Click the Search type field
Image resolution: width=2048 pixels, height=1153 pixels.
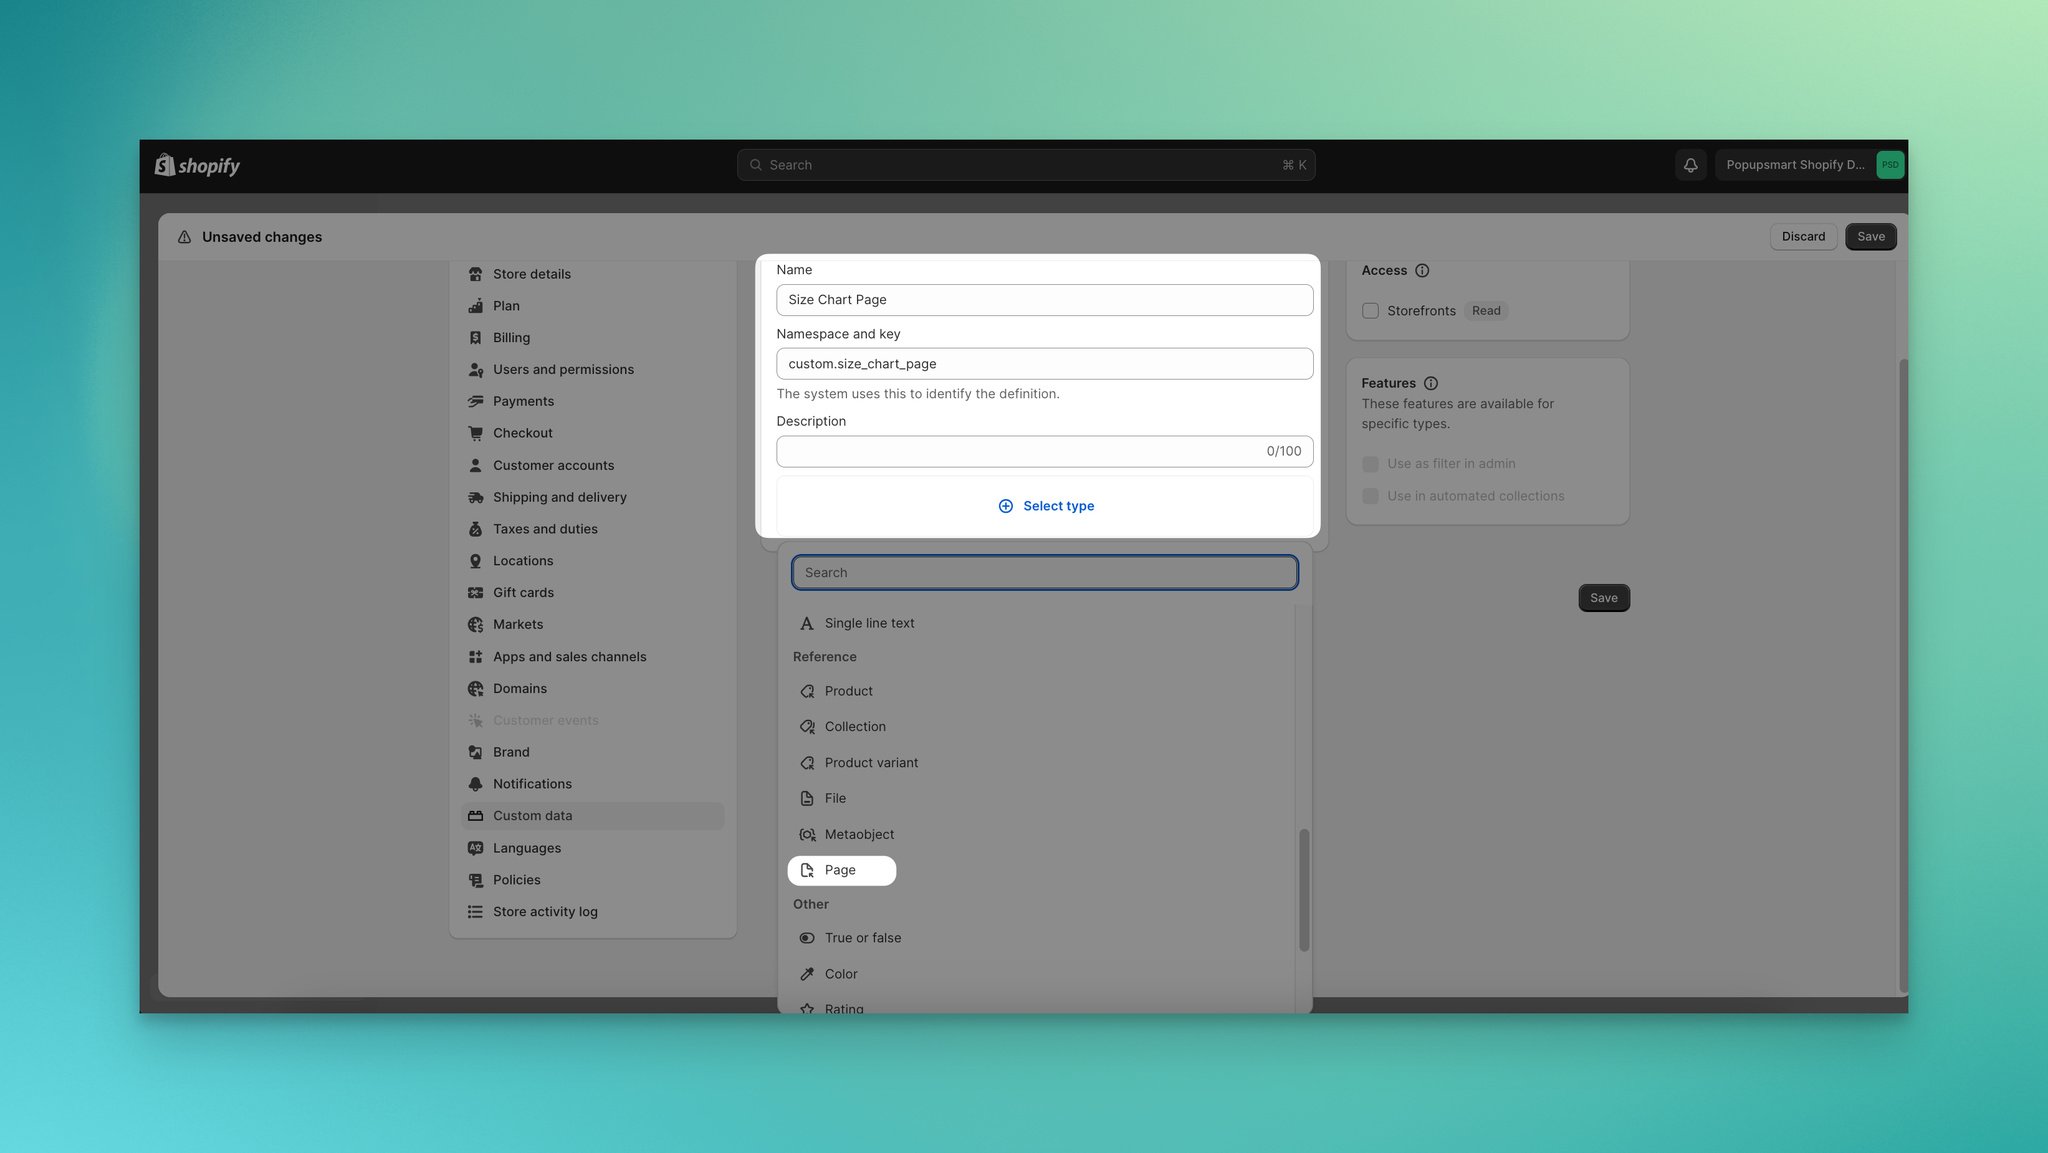click(1044, 572)
